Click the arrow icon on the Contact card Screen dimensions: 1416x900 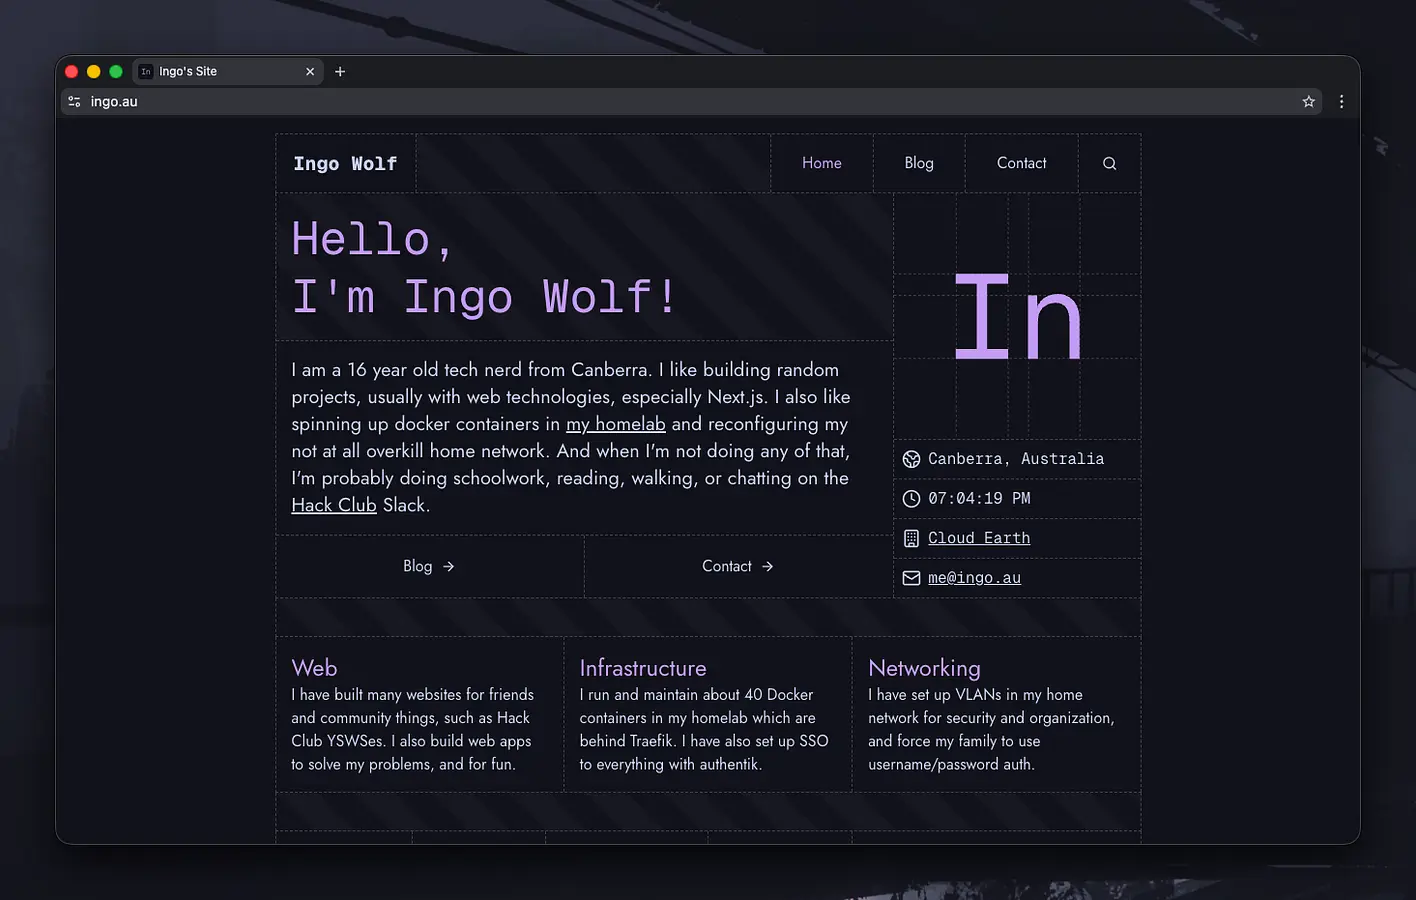(x=765, y=566)
